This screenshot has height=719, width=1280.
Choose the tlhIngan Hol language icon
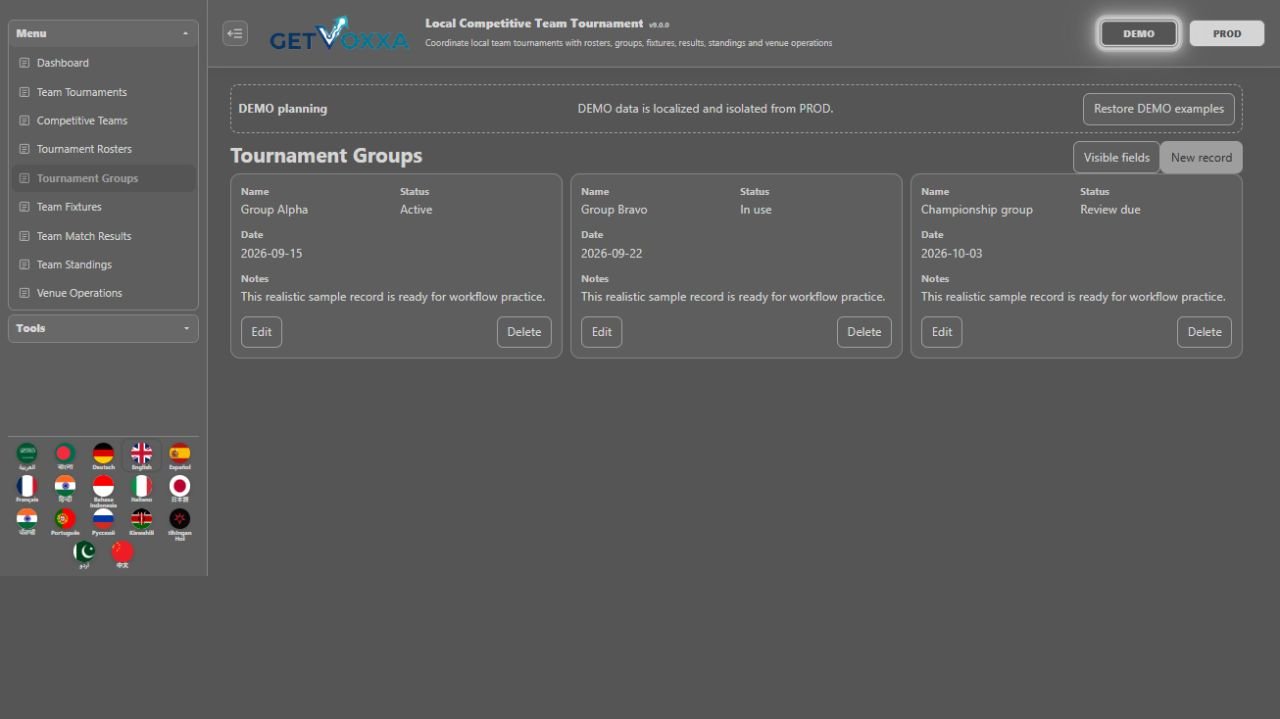click(180, 521)
